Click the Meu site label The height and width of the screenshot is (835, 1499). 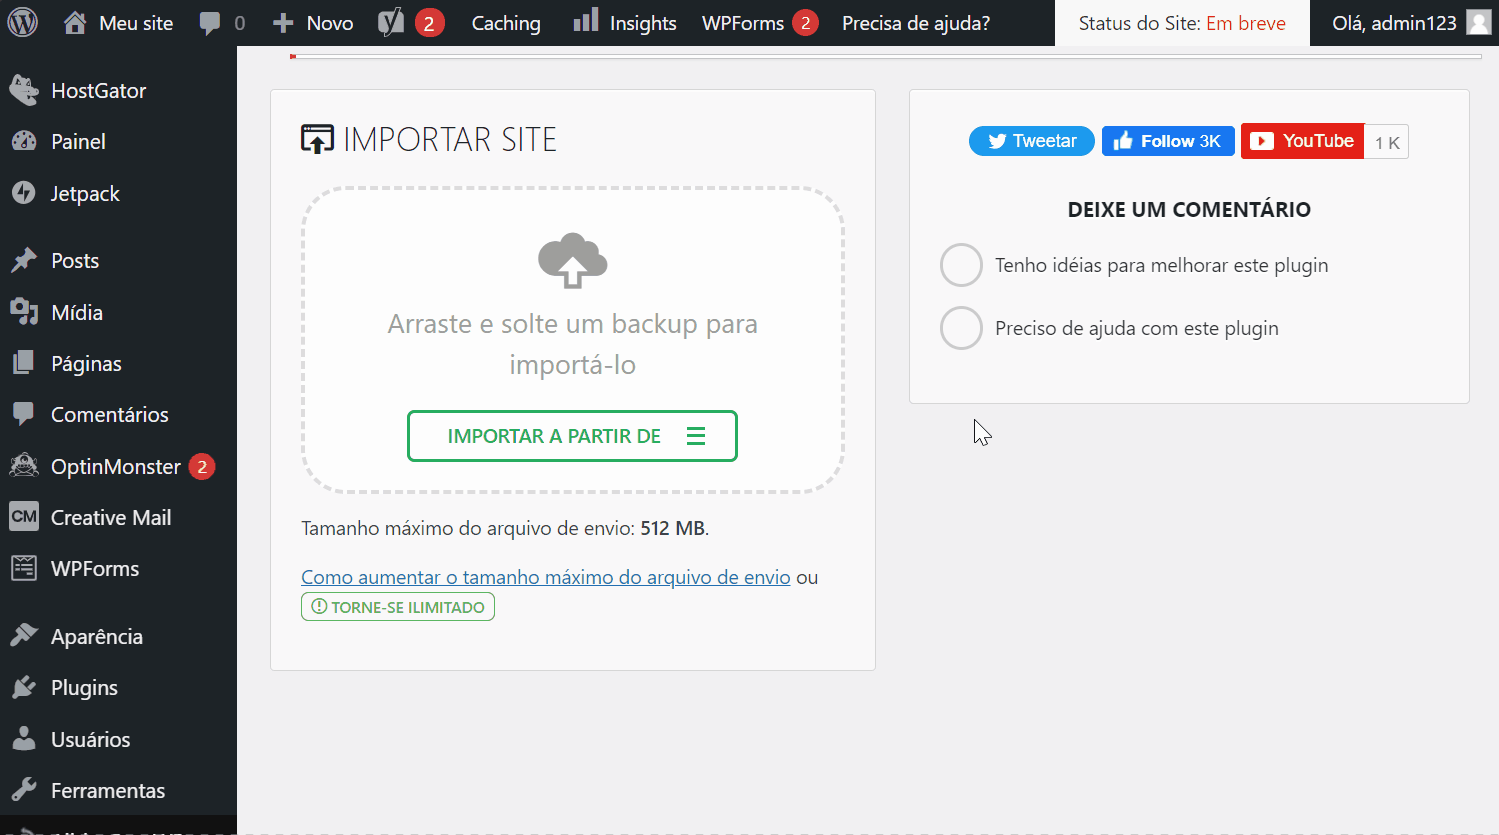(x=136, y=23)
